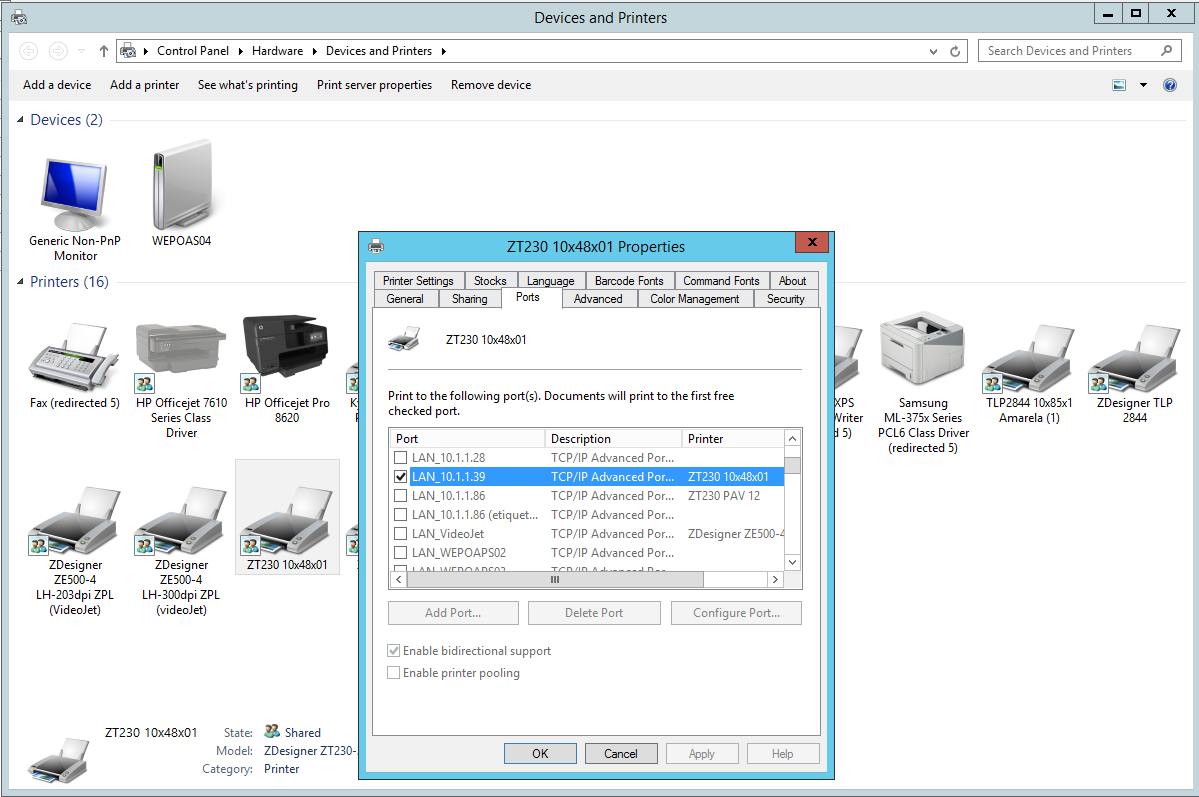
Task: Expand the breadcrumb arrow after Control Panel
Action: pyautogui.click(x=240, y=51)
